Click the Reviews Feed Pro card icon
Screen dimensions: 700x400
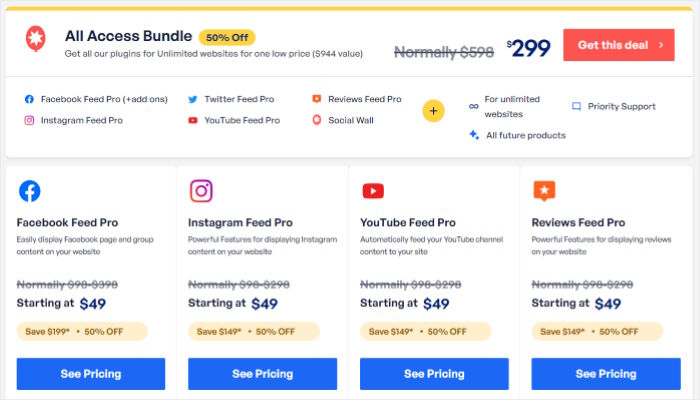(x=544, y=191)
